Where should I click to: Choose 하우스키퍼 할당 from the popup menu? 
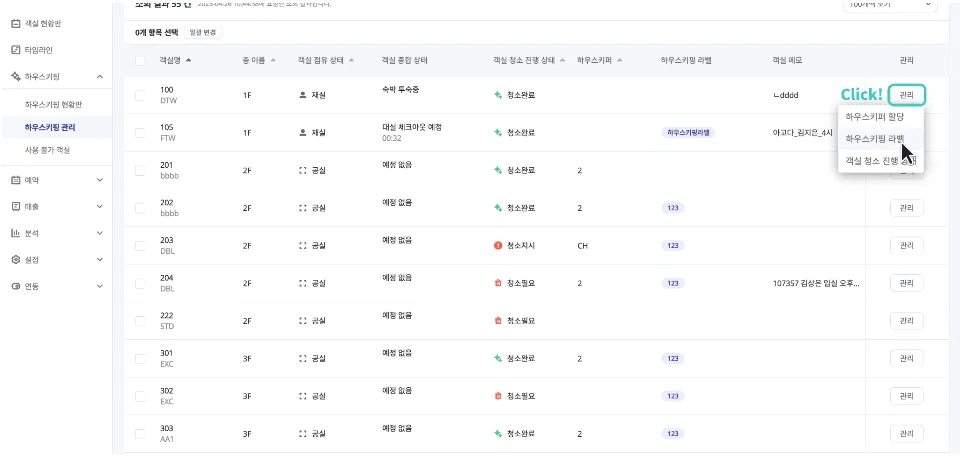point(874,117)
